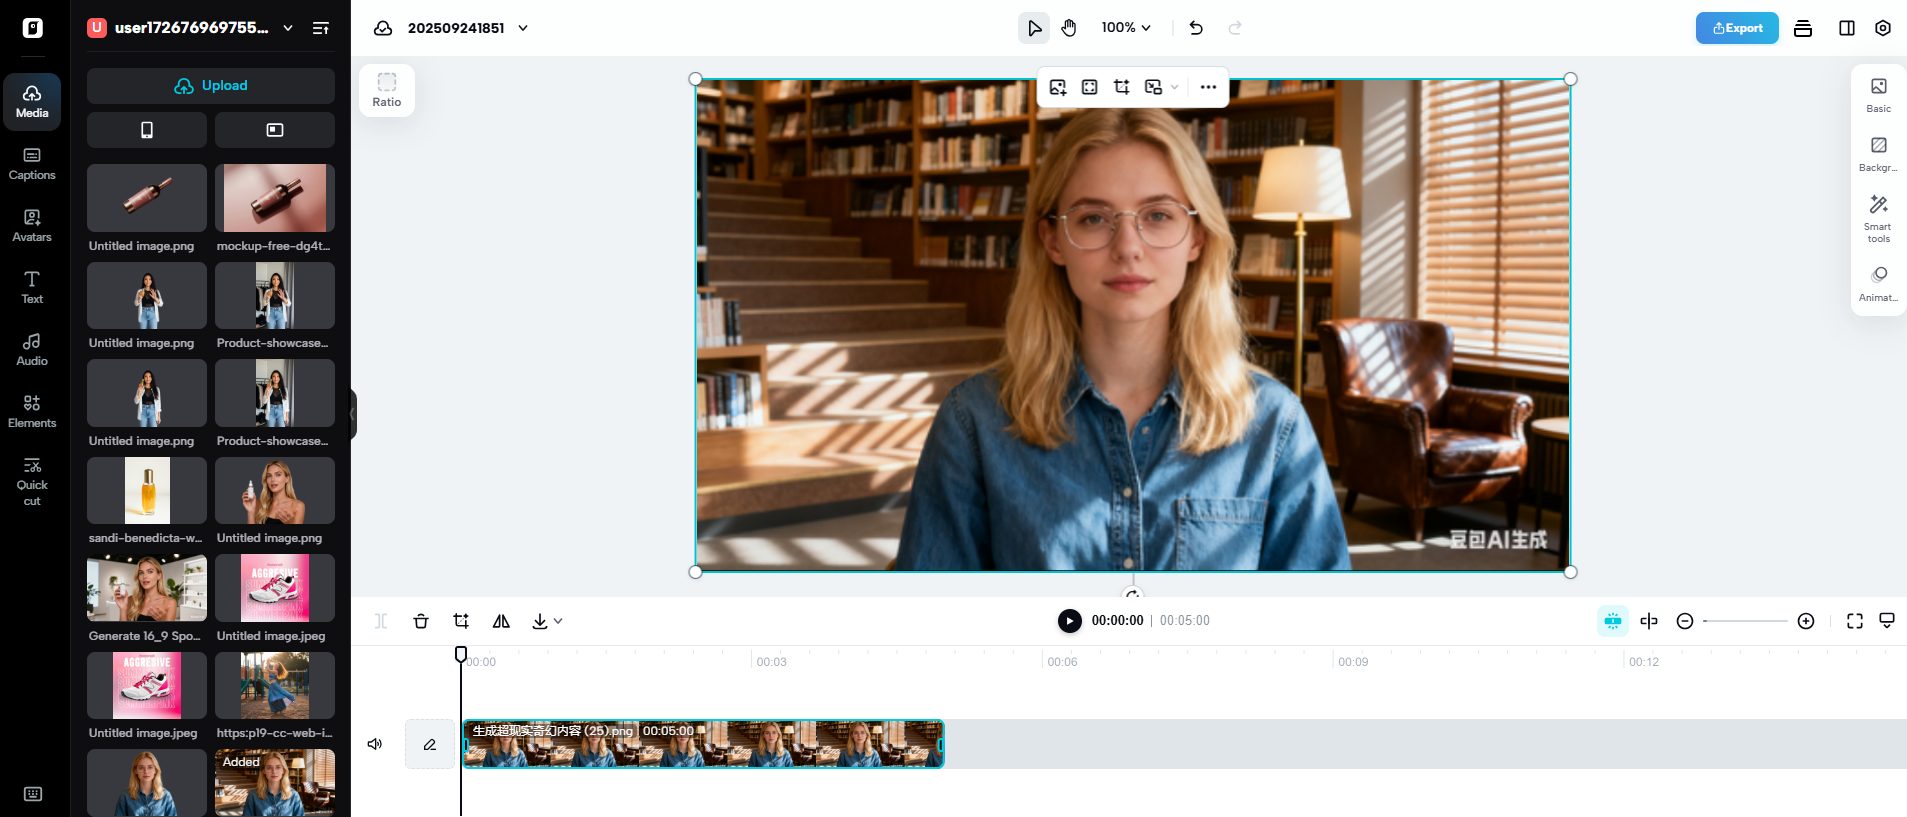This screenshot has width=1907, height=817.
Task: Click the rotate handle below the canvas image
Action: [1133, 593]
